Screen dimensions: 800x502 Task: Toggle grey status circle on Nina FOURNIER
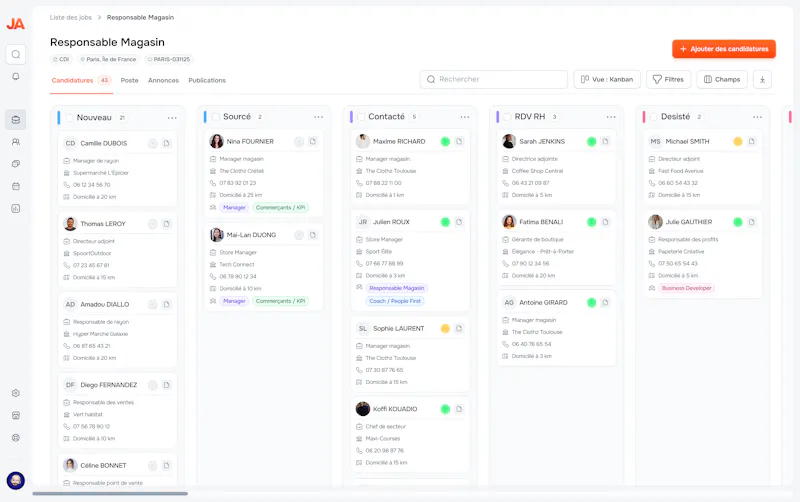[x=299, y=141]
